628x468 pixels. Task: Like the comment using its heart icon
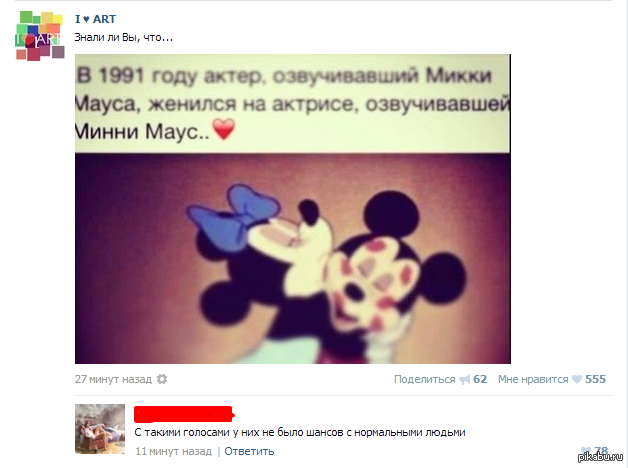585,451
